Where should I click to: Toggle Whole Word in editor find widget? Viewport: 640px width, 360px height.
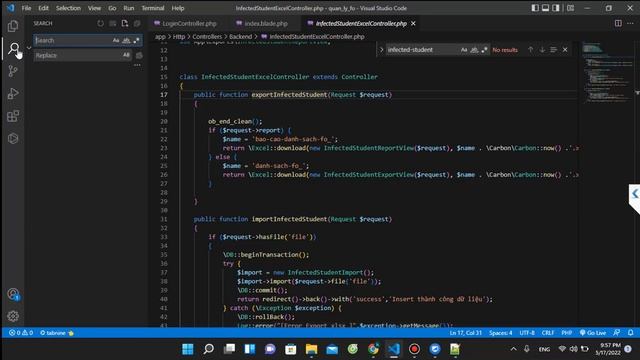tap(474, 50)
